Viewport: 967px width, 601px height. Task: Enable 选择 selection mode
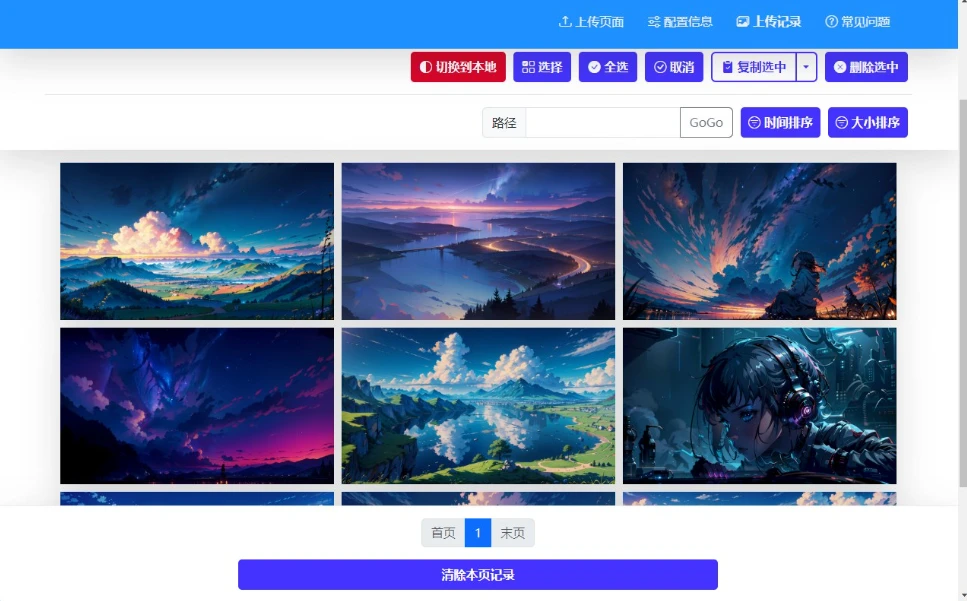542,67
